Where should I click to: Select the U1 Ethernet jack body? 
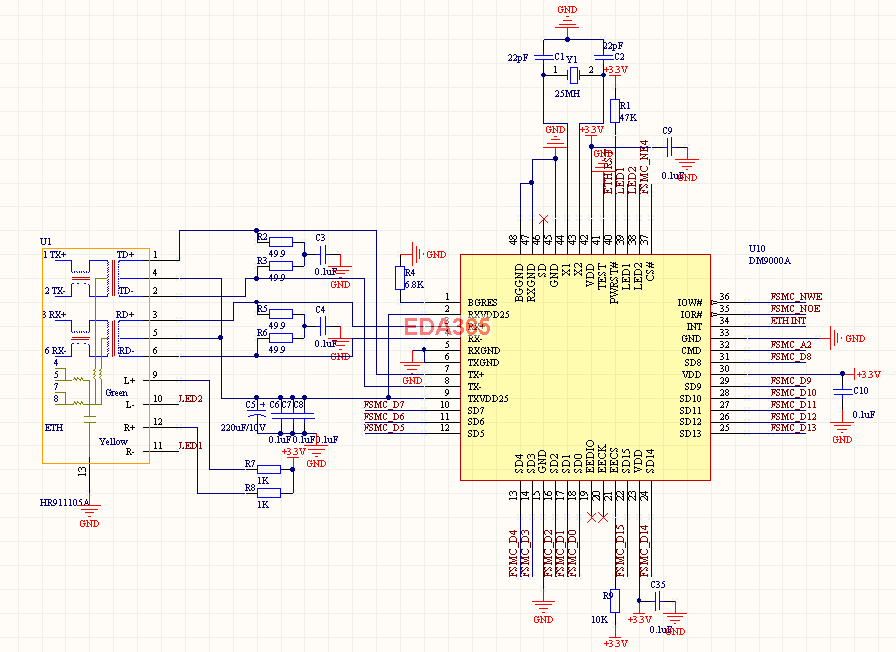(96, 355)
